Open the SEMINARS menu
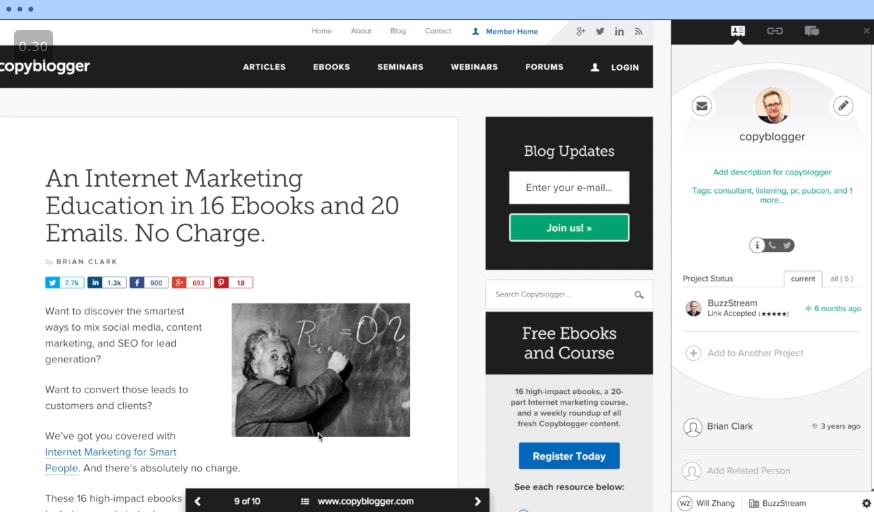This screenshot has height=512, width=874. click(x=400, y=67)
